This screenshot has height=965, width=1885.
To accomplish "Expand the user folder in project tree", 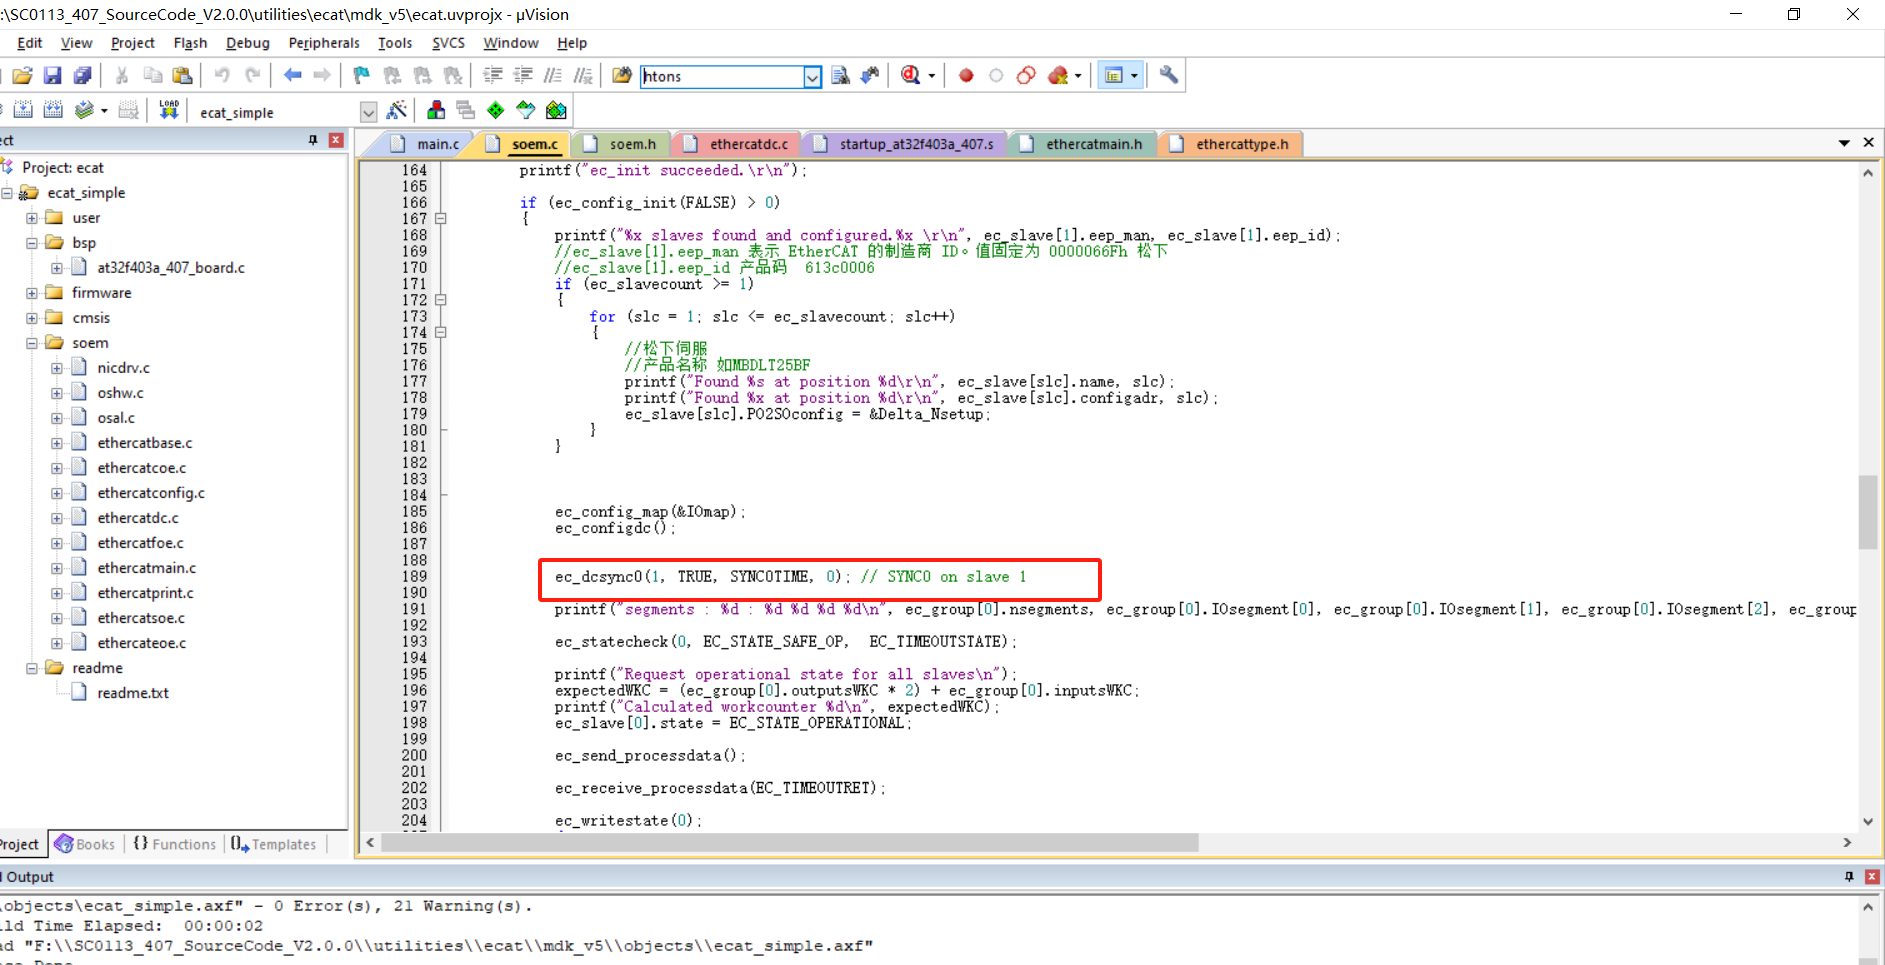I will tap(32, 218).
